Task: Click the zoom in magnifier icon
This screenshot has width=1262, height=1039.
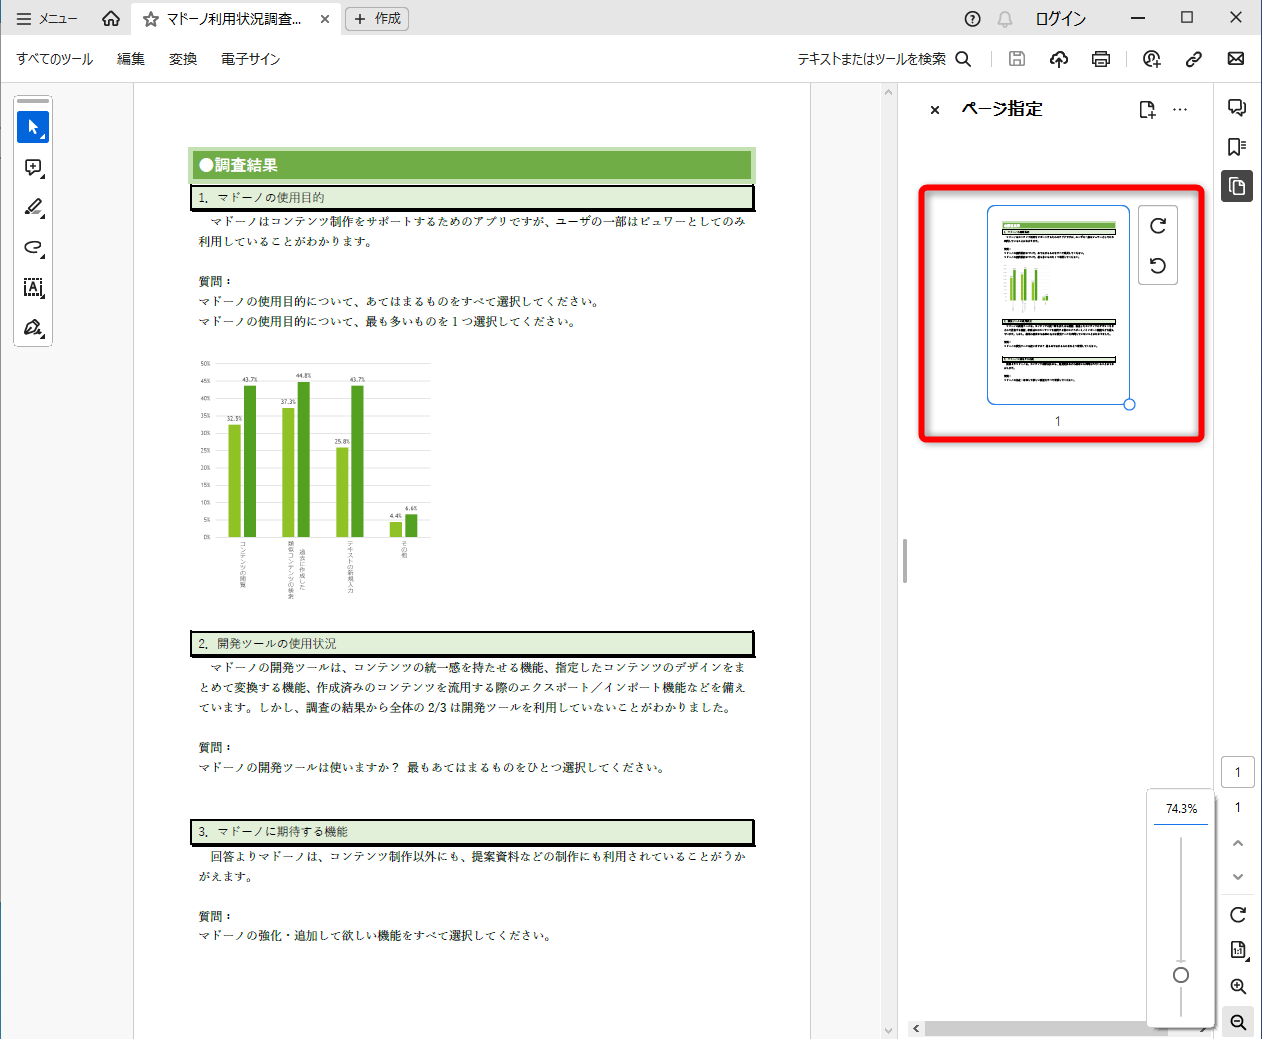Action: 1238,986
